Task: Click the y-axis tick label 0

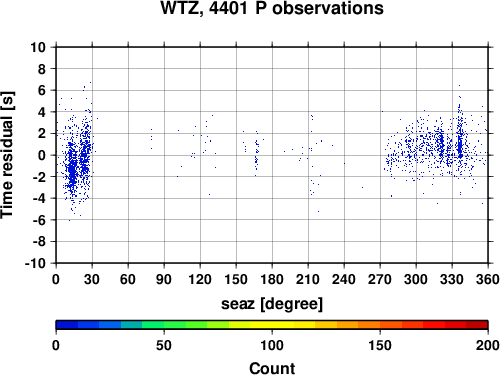Action: click(42, 155)
